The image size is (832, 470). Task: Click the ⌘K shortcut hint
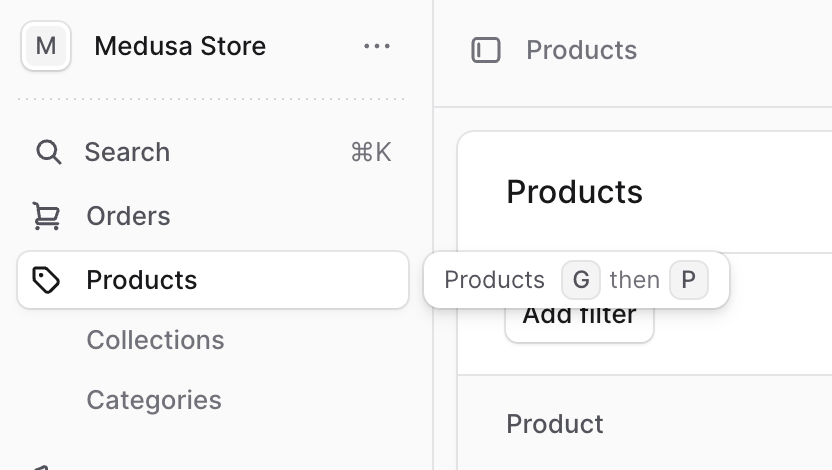pos(370,152)
